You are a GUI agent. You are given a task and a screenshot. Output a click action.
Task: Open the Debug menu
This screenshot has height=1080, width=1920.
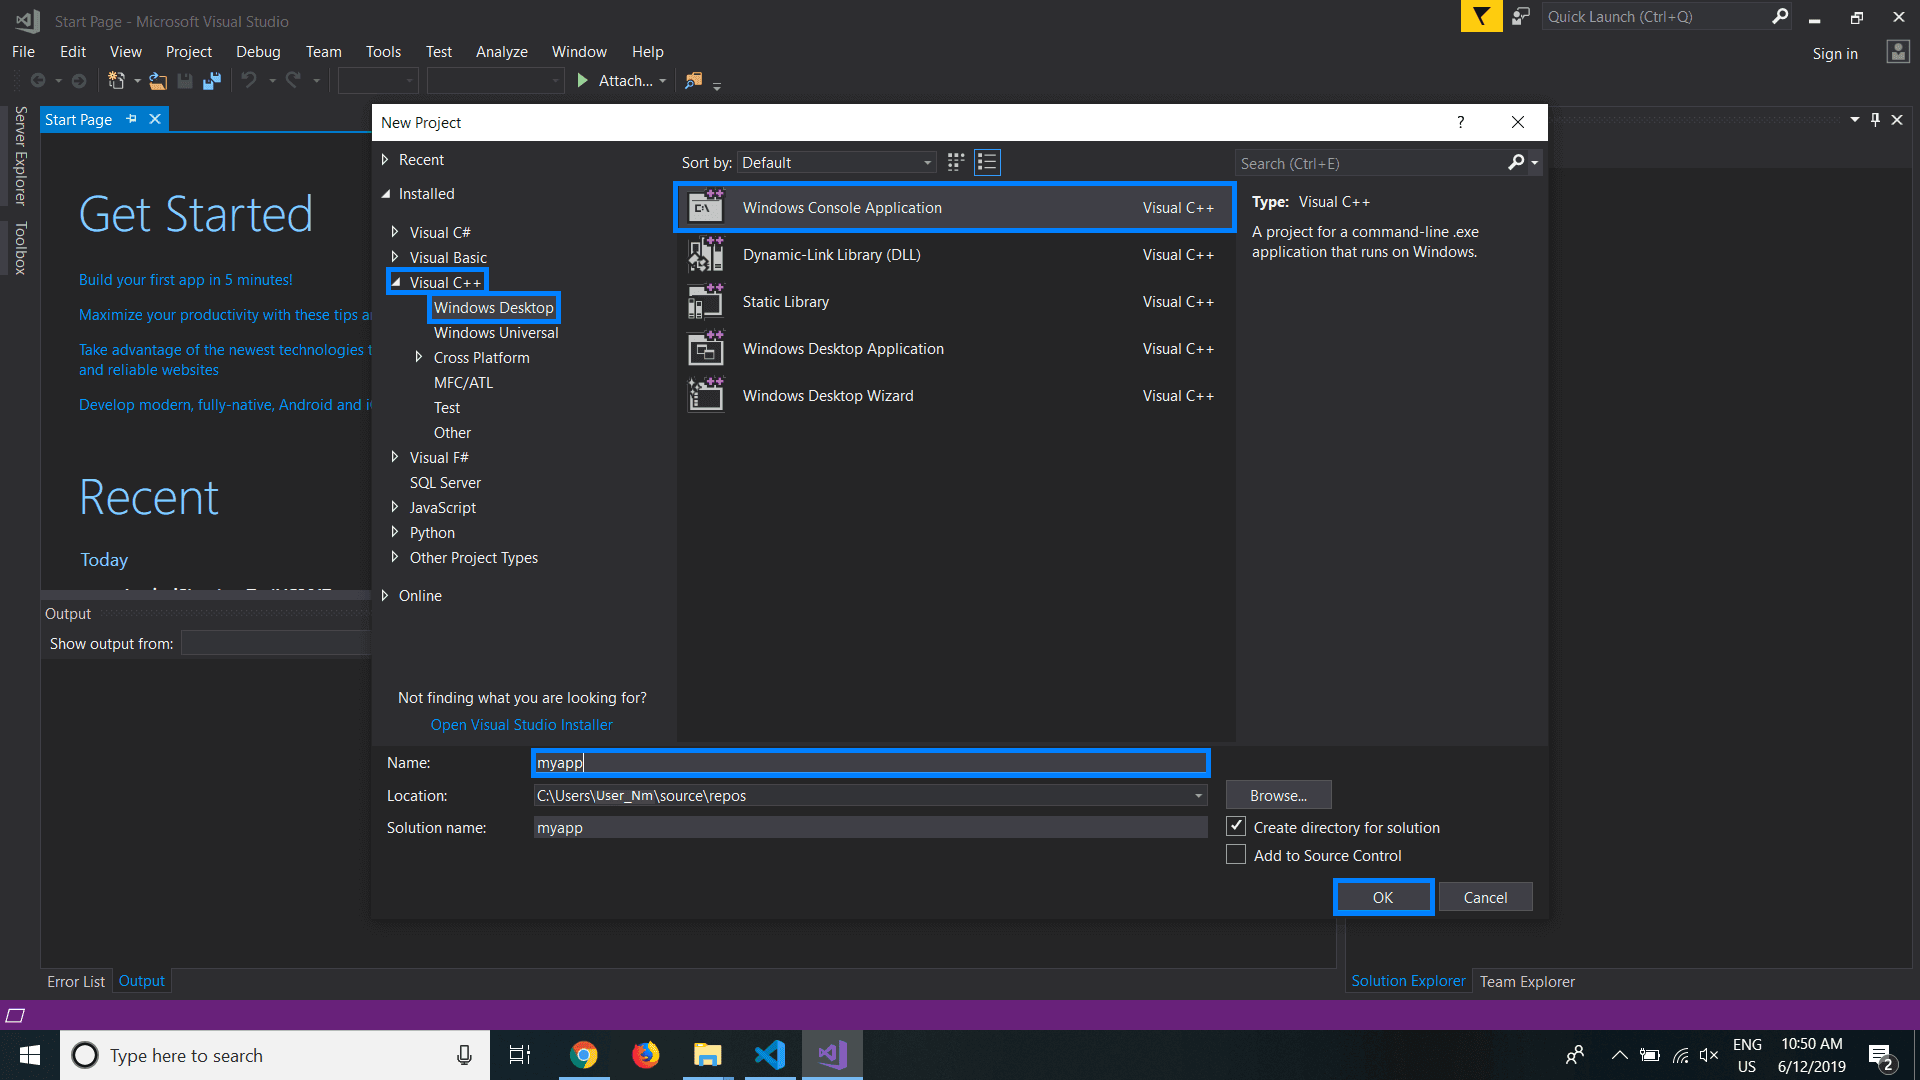(257, 52)
